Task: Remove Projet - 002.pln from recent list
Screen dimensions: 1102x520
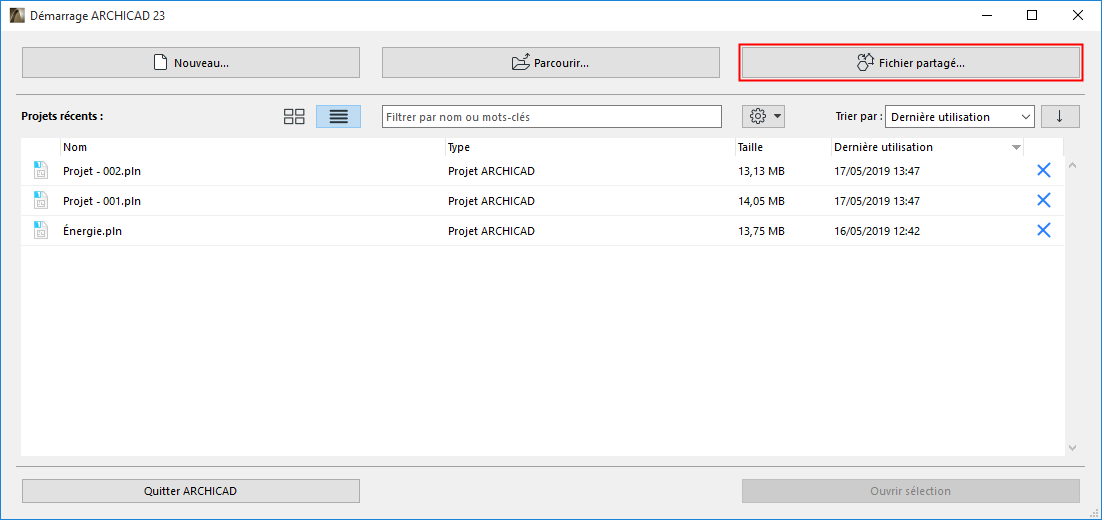Action: click(x=1044, y=170)
